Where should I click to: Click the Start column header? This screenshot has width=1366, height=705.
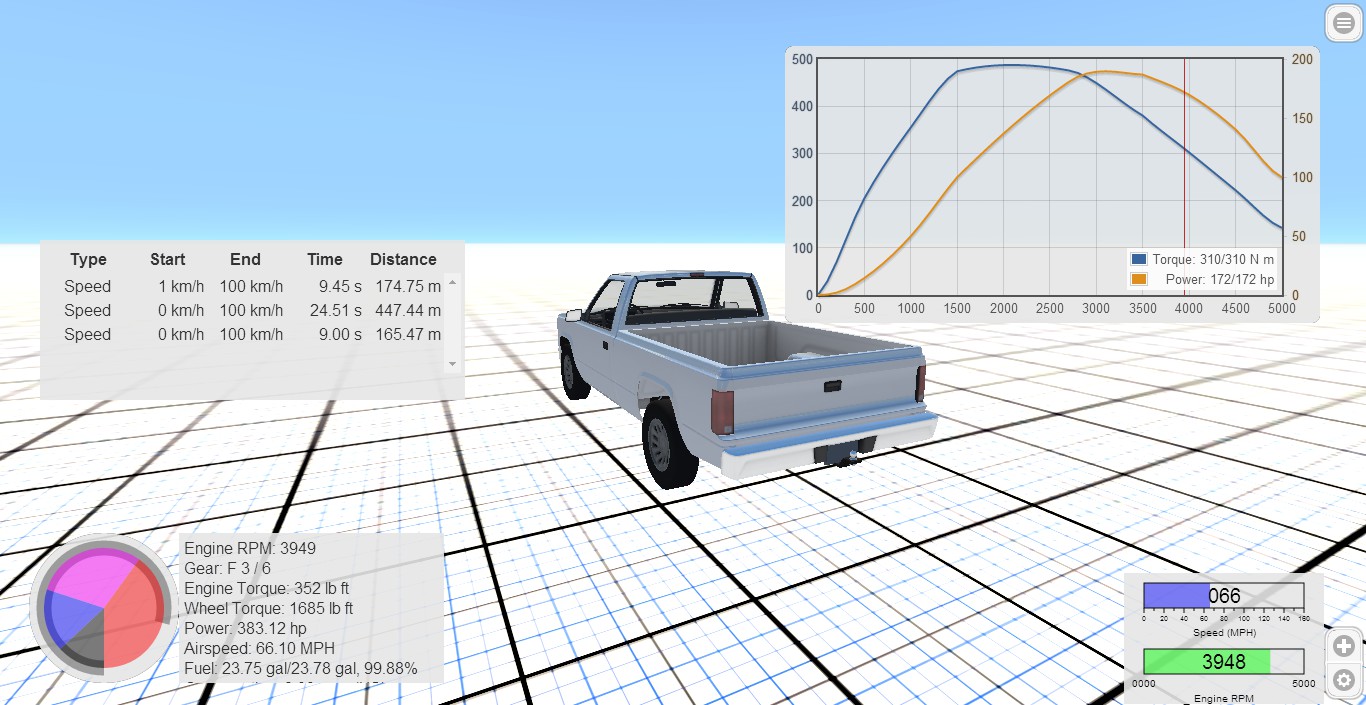(168, 259)
